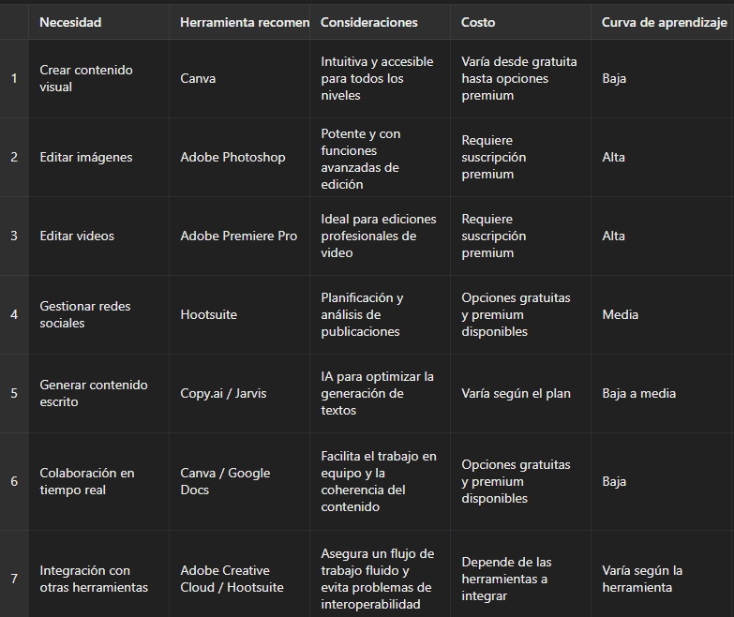The height and width of the screenshot is (617, 734).
Task: Click the Varía según el plan cell
Action: (x=516, y=393)
